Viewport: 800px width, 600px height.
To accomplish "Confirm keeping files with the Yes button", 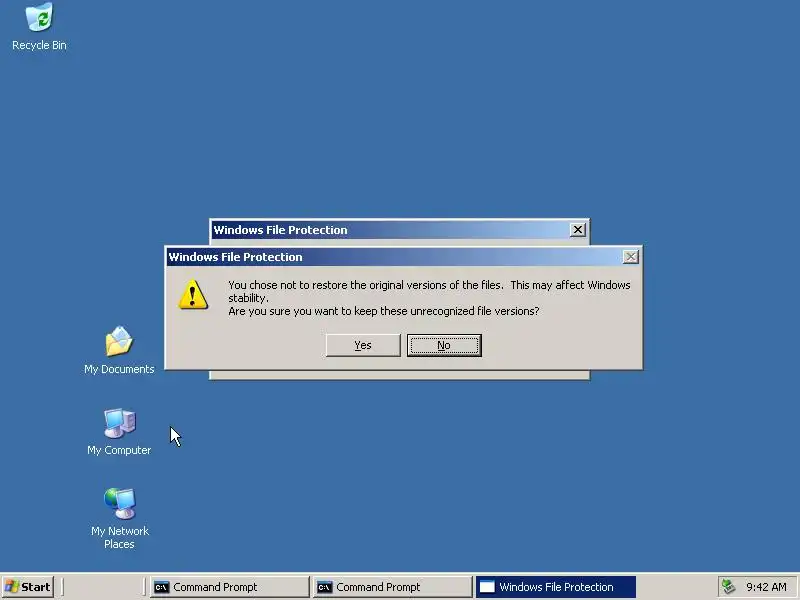I will tap(363, 345).
